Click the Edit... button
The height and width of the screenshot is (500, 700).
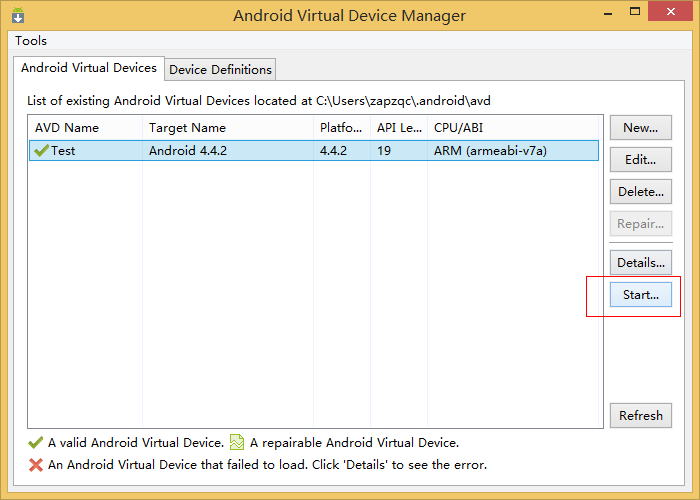tap(641, 160)
